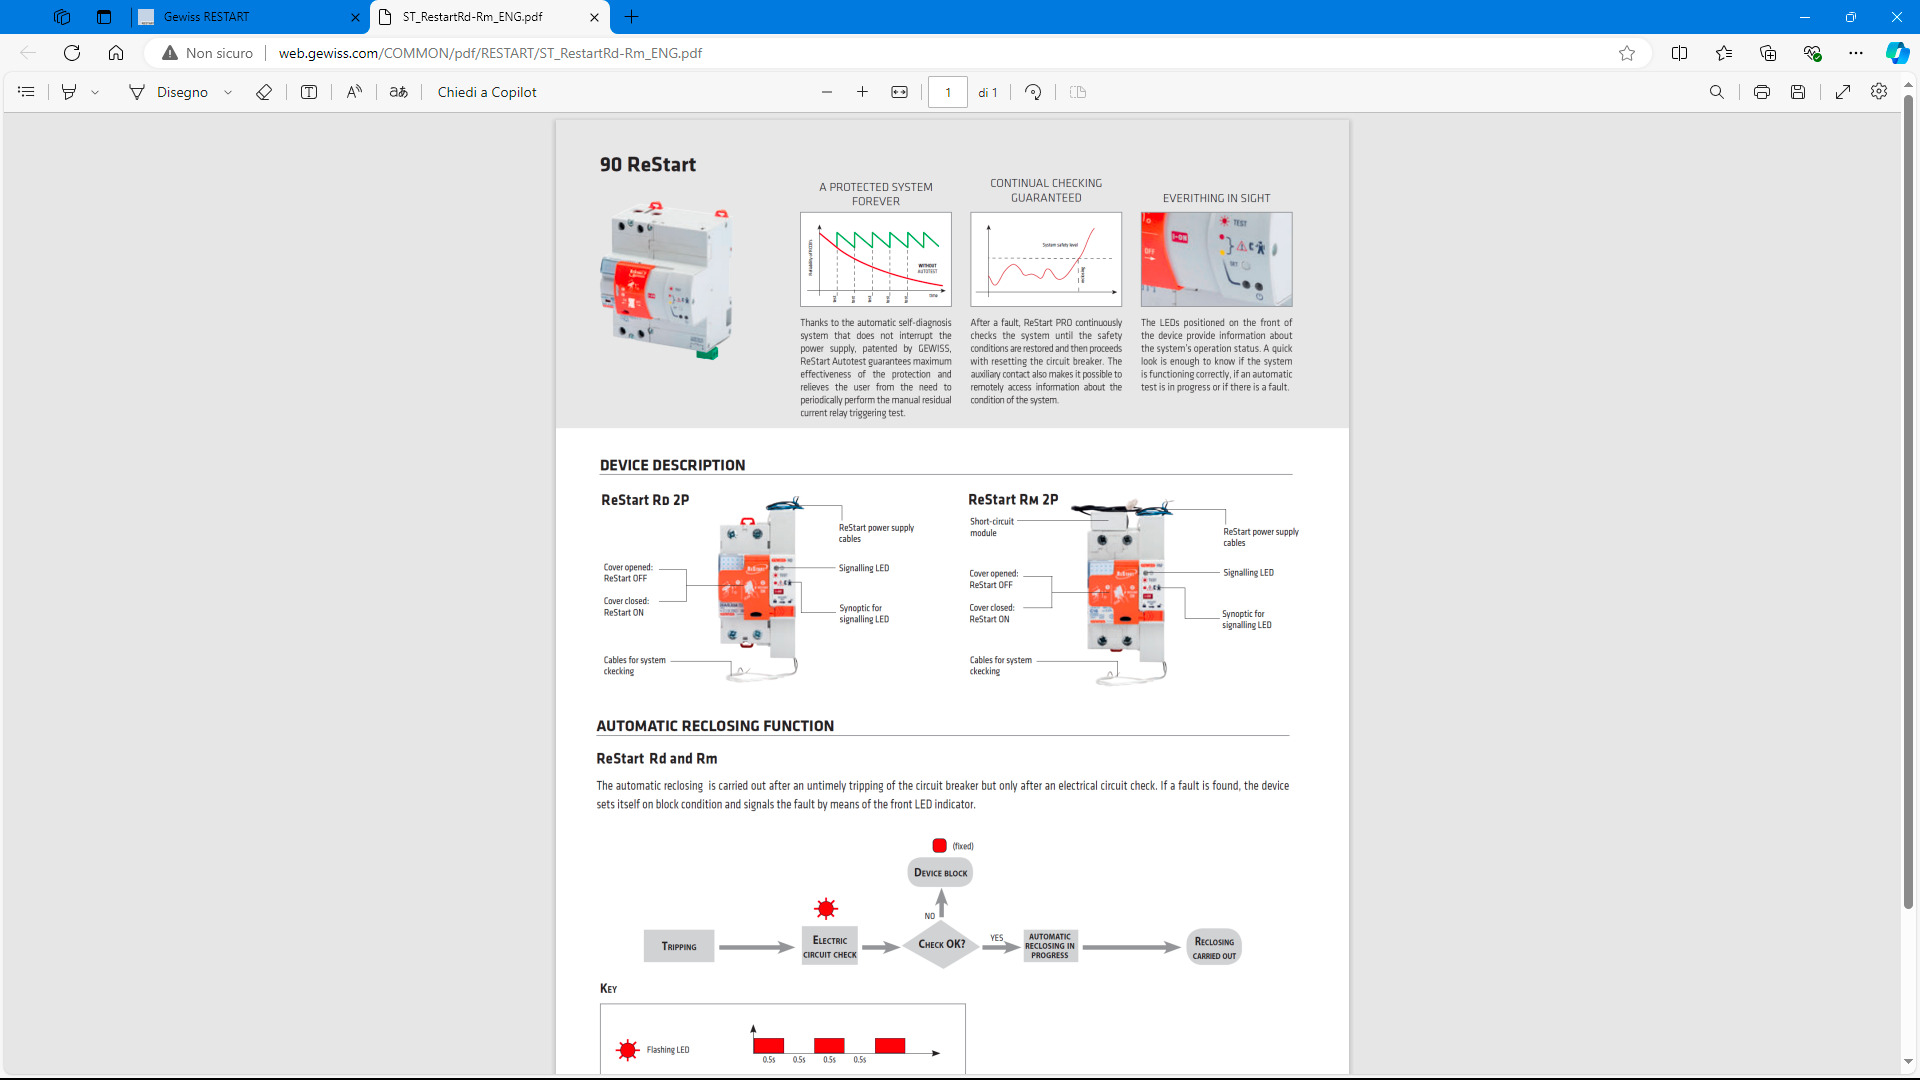Click the Check OK? decision diamond
Screen dimensions: 1920x1080
(941, 944)
